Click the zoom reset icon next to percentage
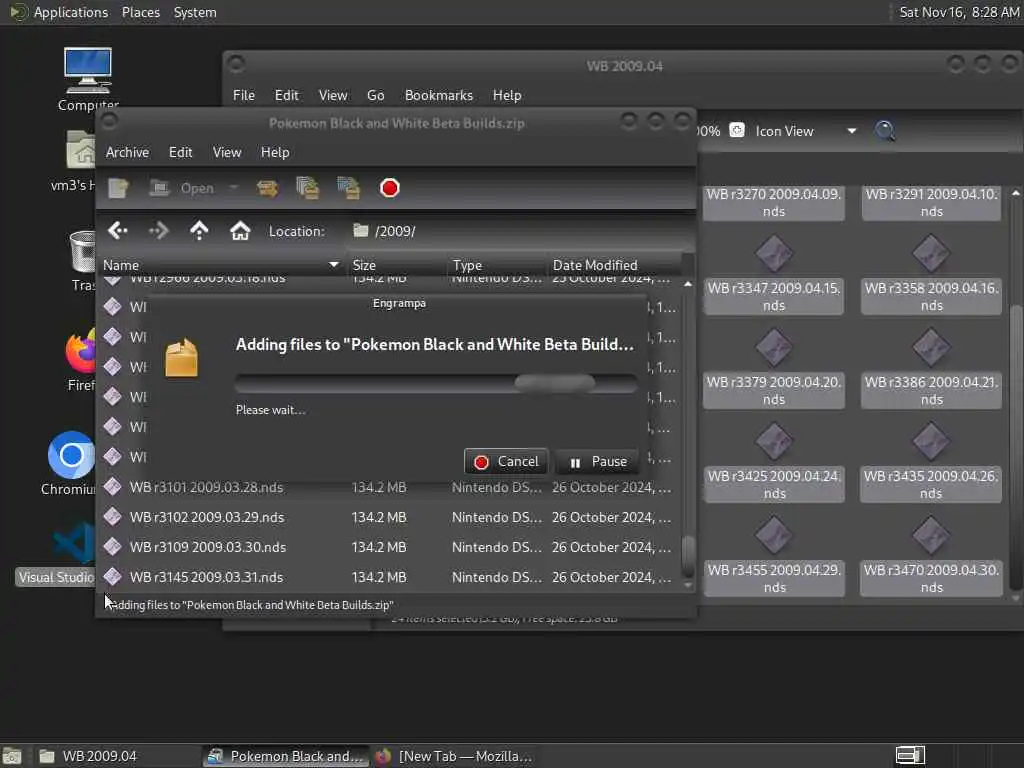 (x=737, y=131)
